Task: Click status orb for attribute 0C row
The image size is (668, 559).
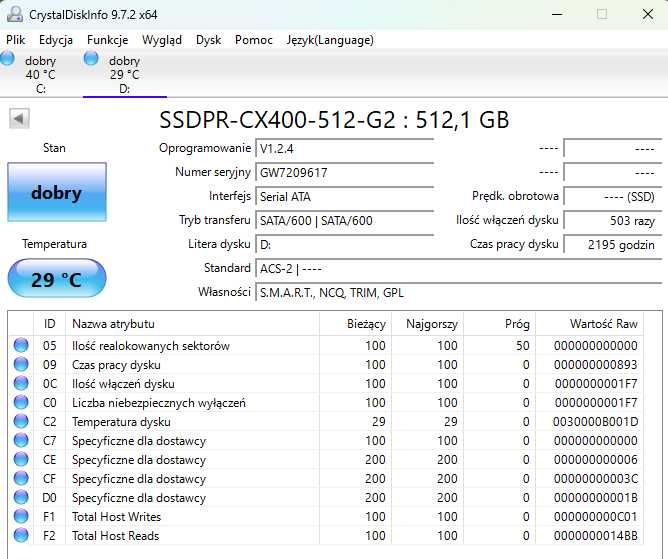Action: pos(21,383)
